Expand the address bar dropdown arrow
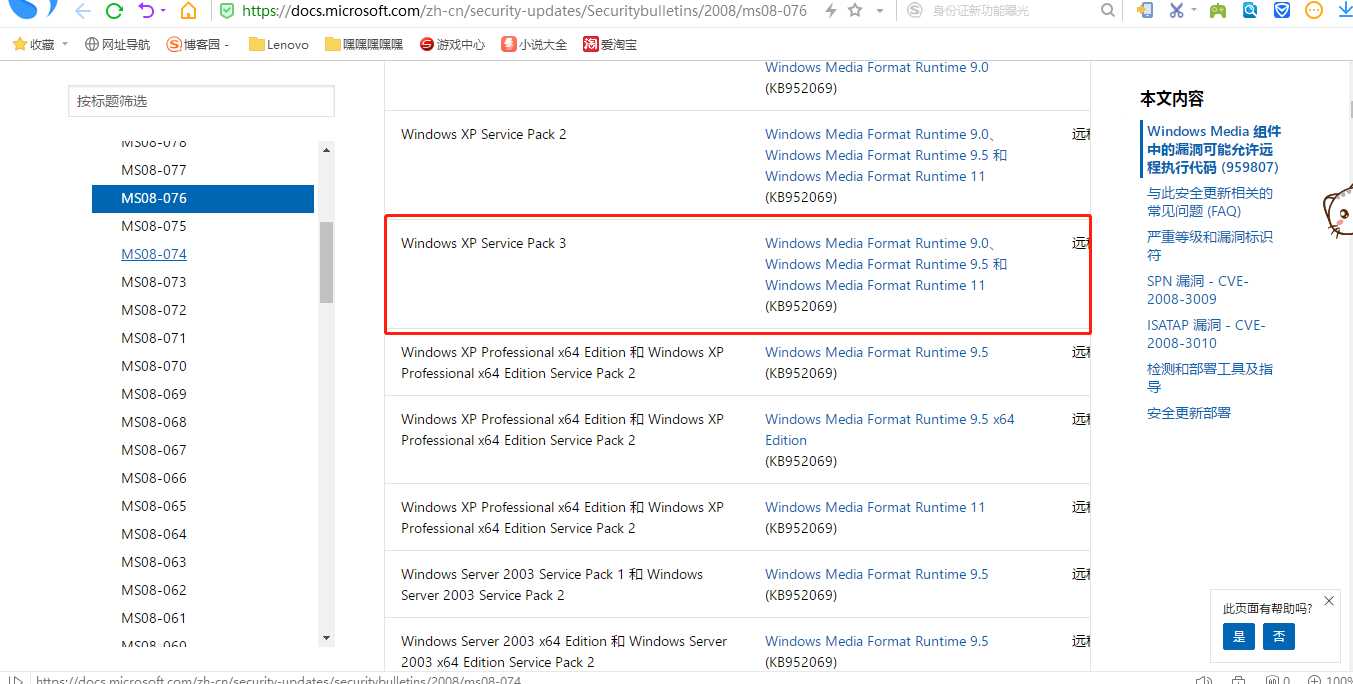This screenshot has height=684, width=1353. coord(880,12)
